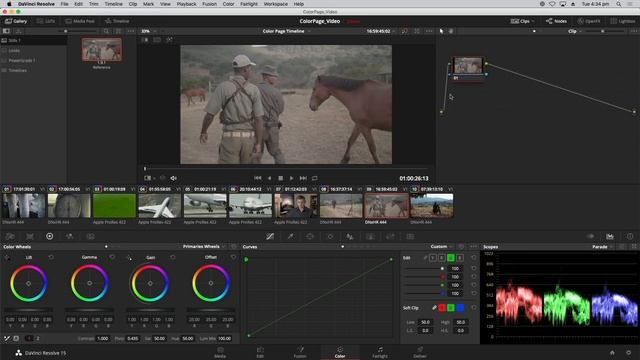Open the Sizing palette
The image size is (640, 360).
[390, 236]
